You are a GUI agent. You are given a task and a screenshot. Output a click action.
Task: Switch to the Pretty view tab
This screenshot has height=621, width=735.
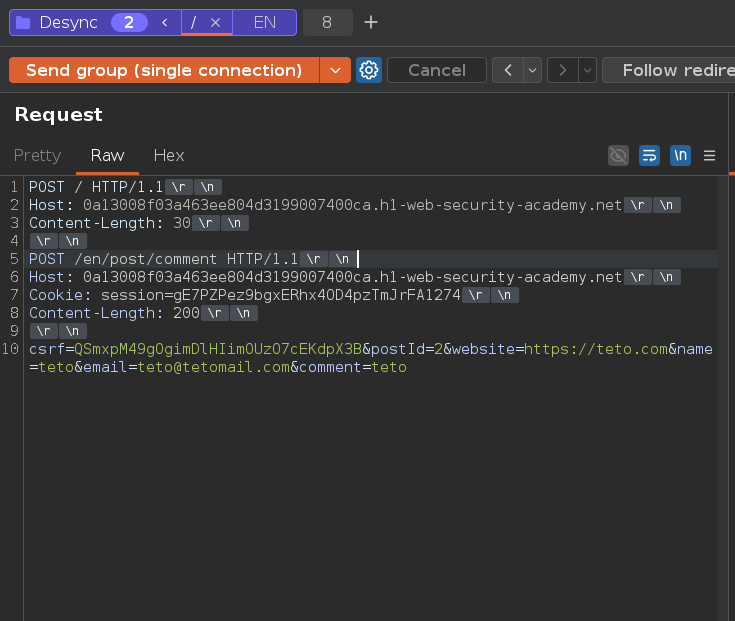tap(38, 156)
